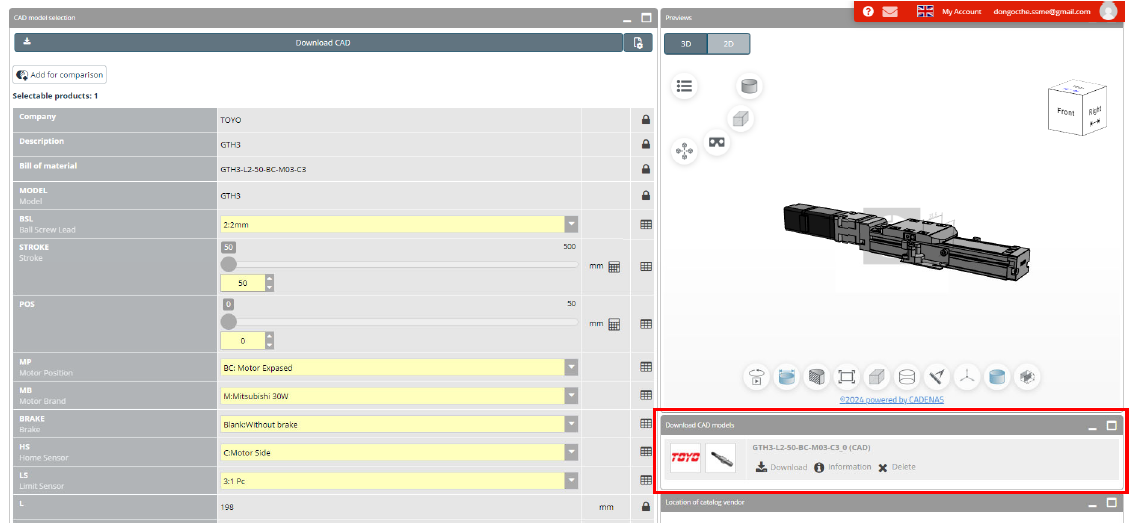Click the coordinate axes icon in viewer toolbar

(966, 377)
